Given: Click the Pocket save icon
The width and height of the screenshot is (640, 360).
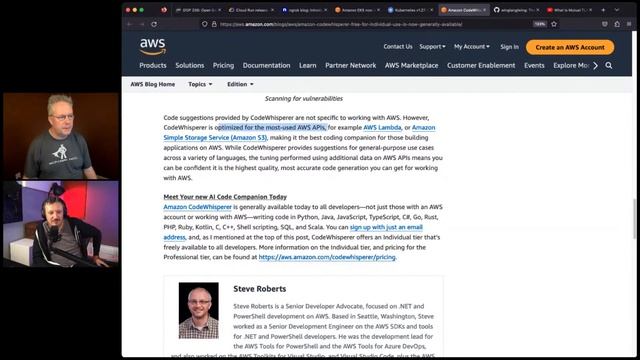Looking at the screenshot, I should point(605,24).
